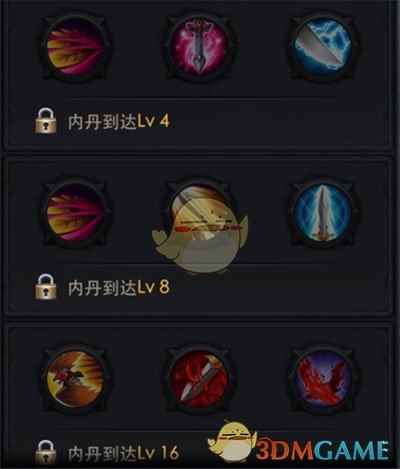The height and width of the screenshot is (469, 400).
Task: Choose the golden sword skill in Lv 8 row
Action: click(x=199, y=213)
